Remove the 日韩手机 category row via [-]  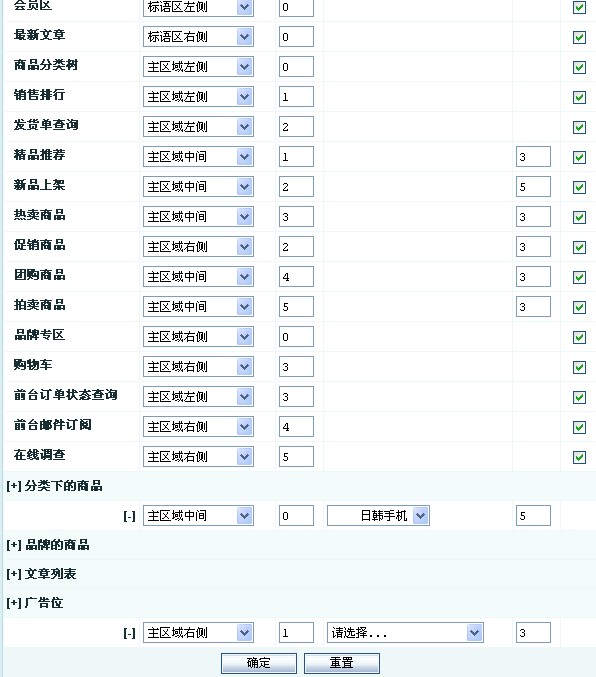129,516
